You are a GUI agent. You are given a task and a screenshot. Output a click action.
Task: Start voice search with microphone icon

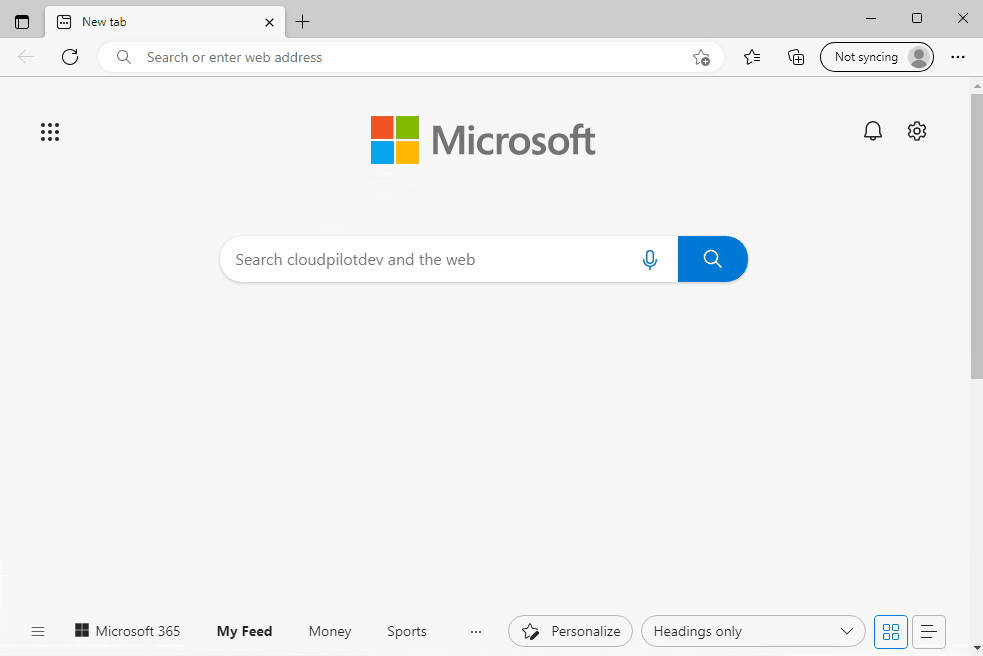tap(650, 259)
